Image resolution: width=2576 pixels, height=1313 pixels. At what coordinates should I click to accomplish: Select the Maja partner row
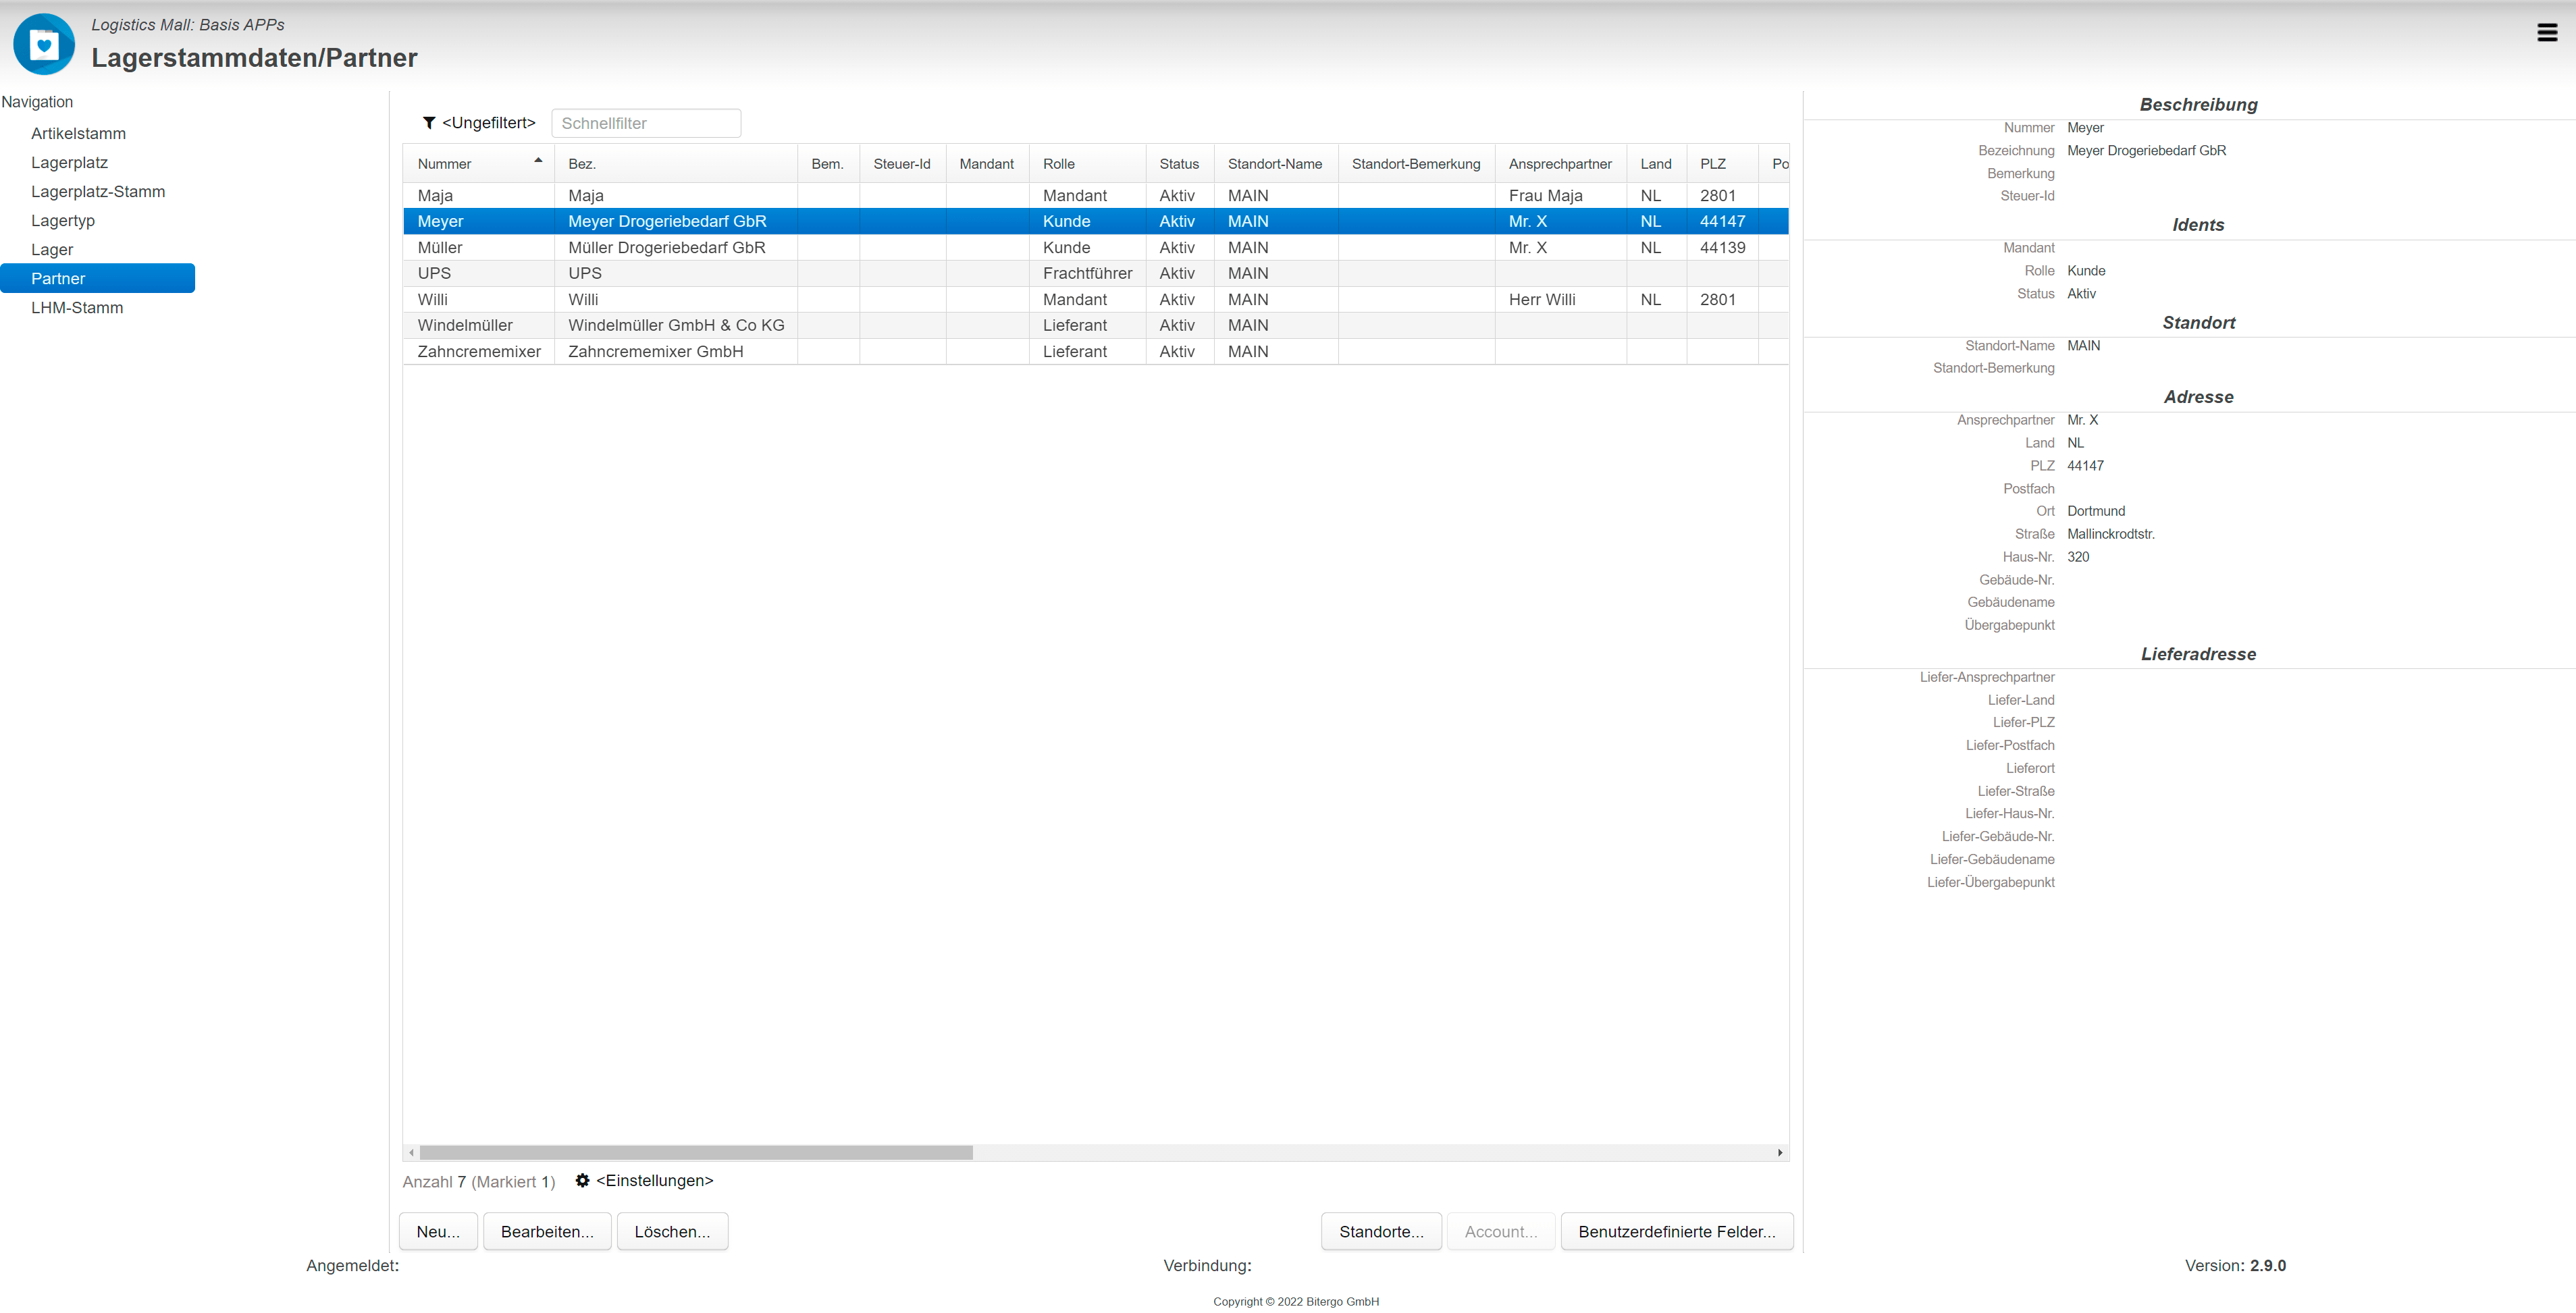[x=1095, y=195]
